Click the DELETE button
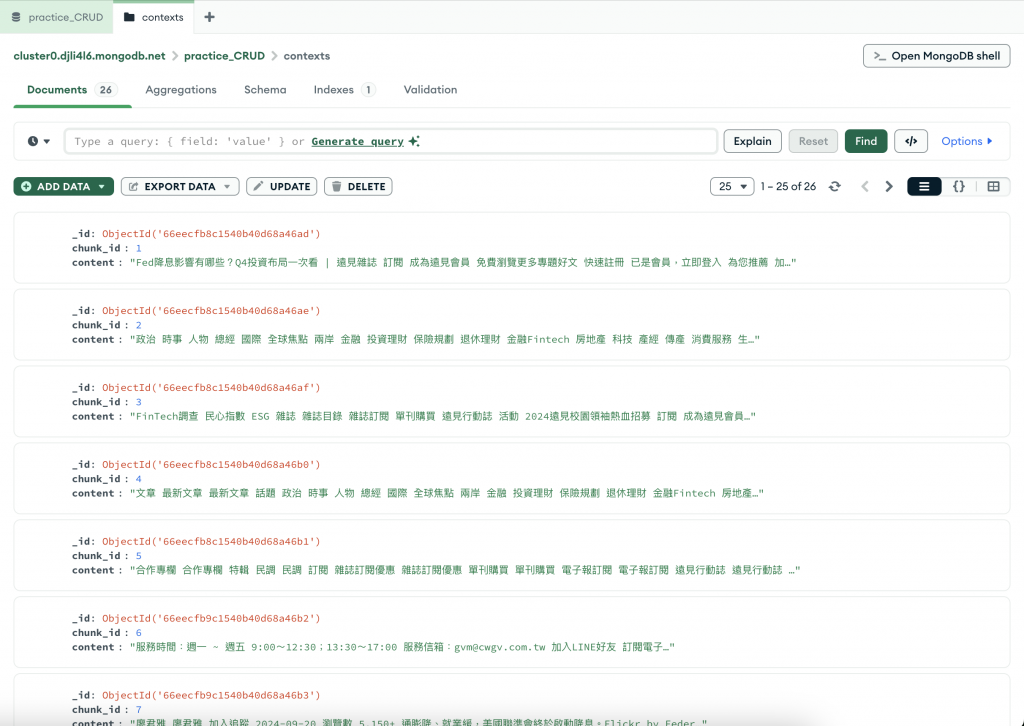The width and height of the screenshot is (1024, 726). 358,187
